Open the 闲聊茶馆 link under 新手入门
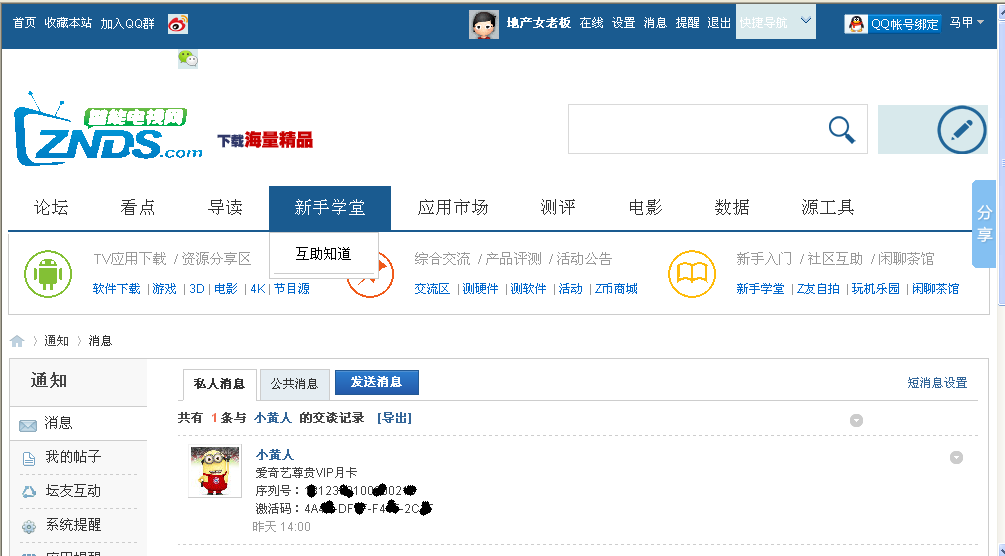1005x556 pixels. [936, 289]
